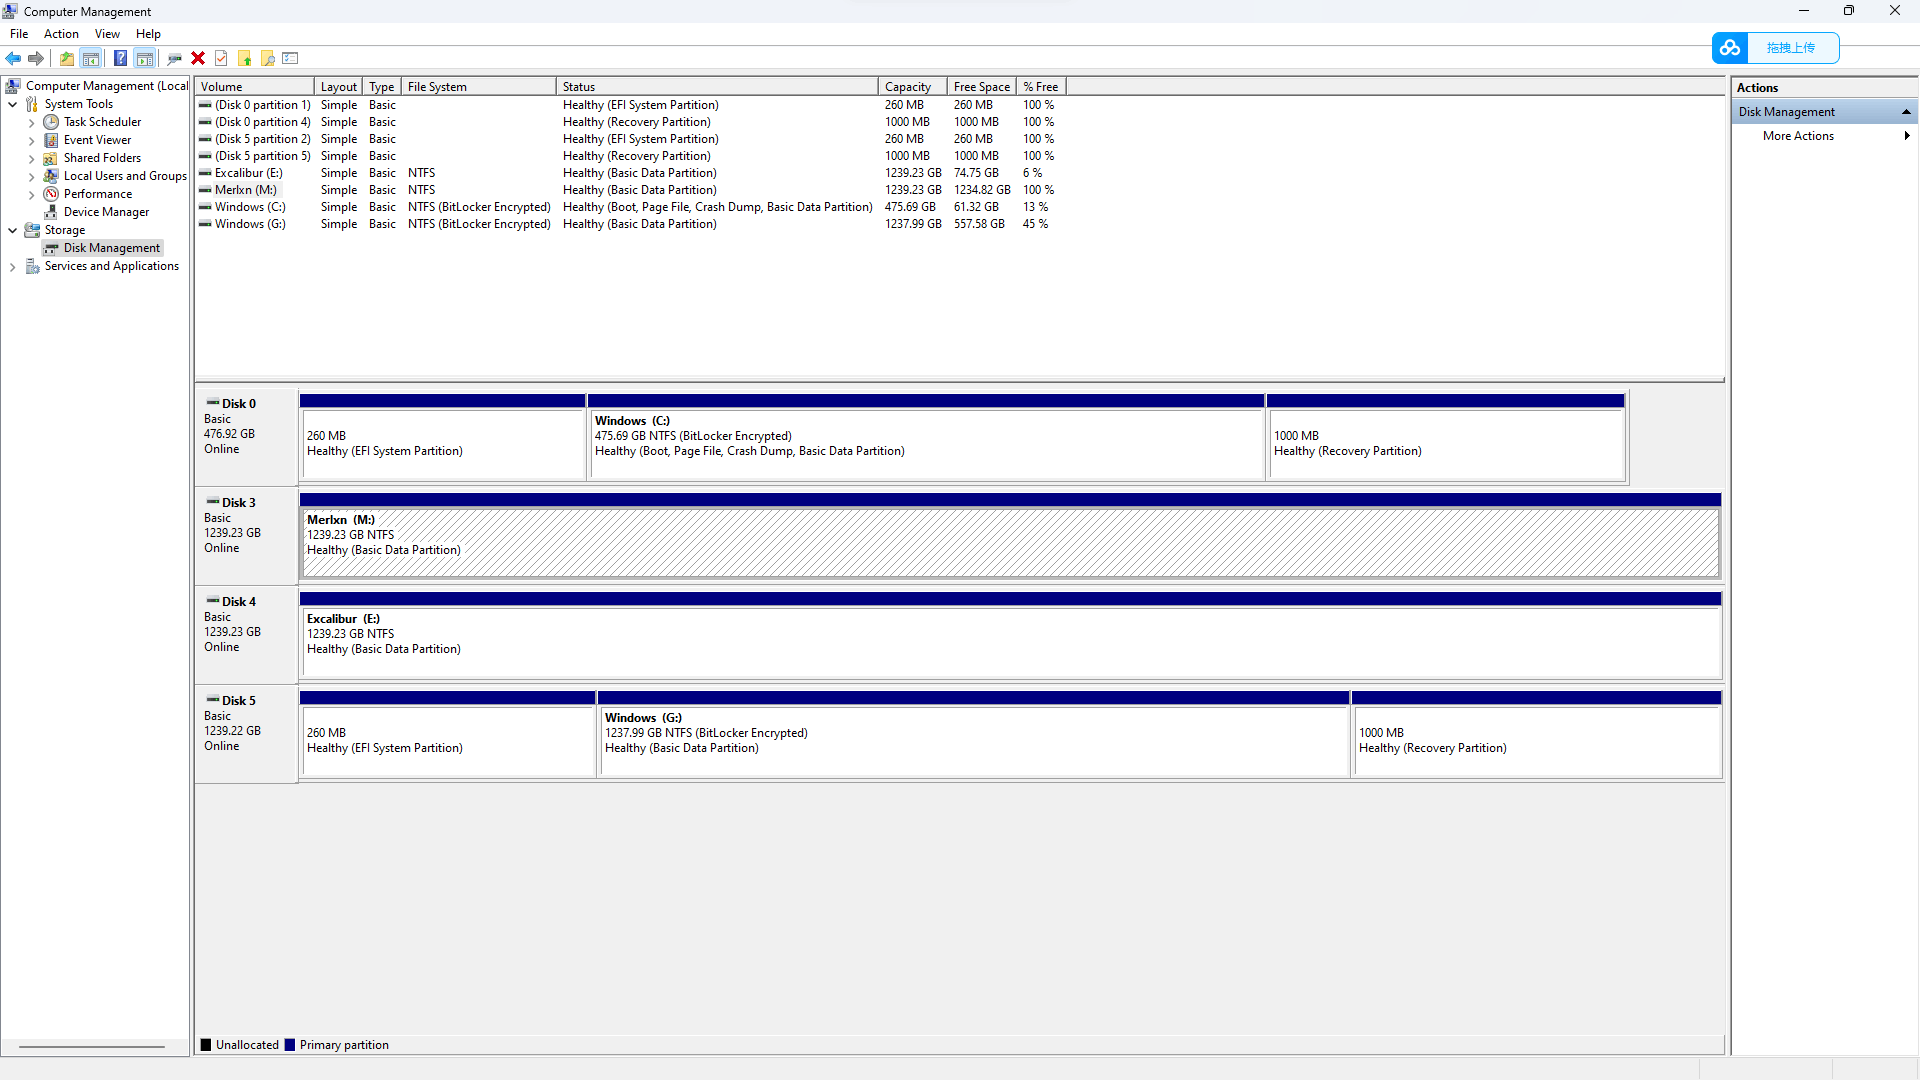This screenshot has height=1080, width=1920.
Task: Click the red X delete toolbar icon
Action: (198, 58)
